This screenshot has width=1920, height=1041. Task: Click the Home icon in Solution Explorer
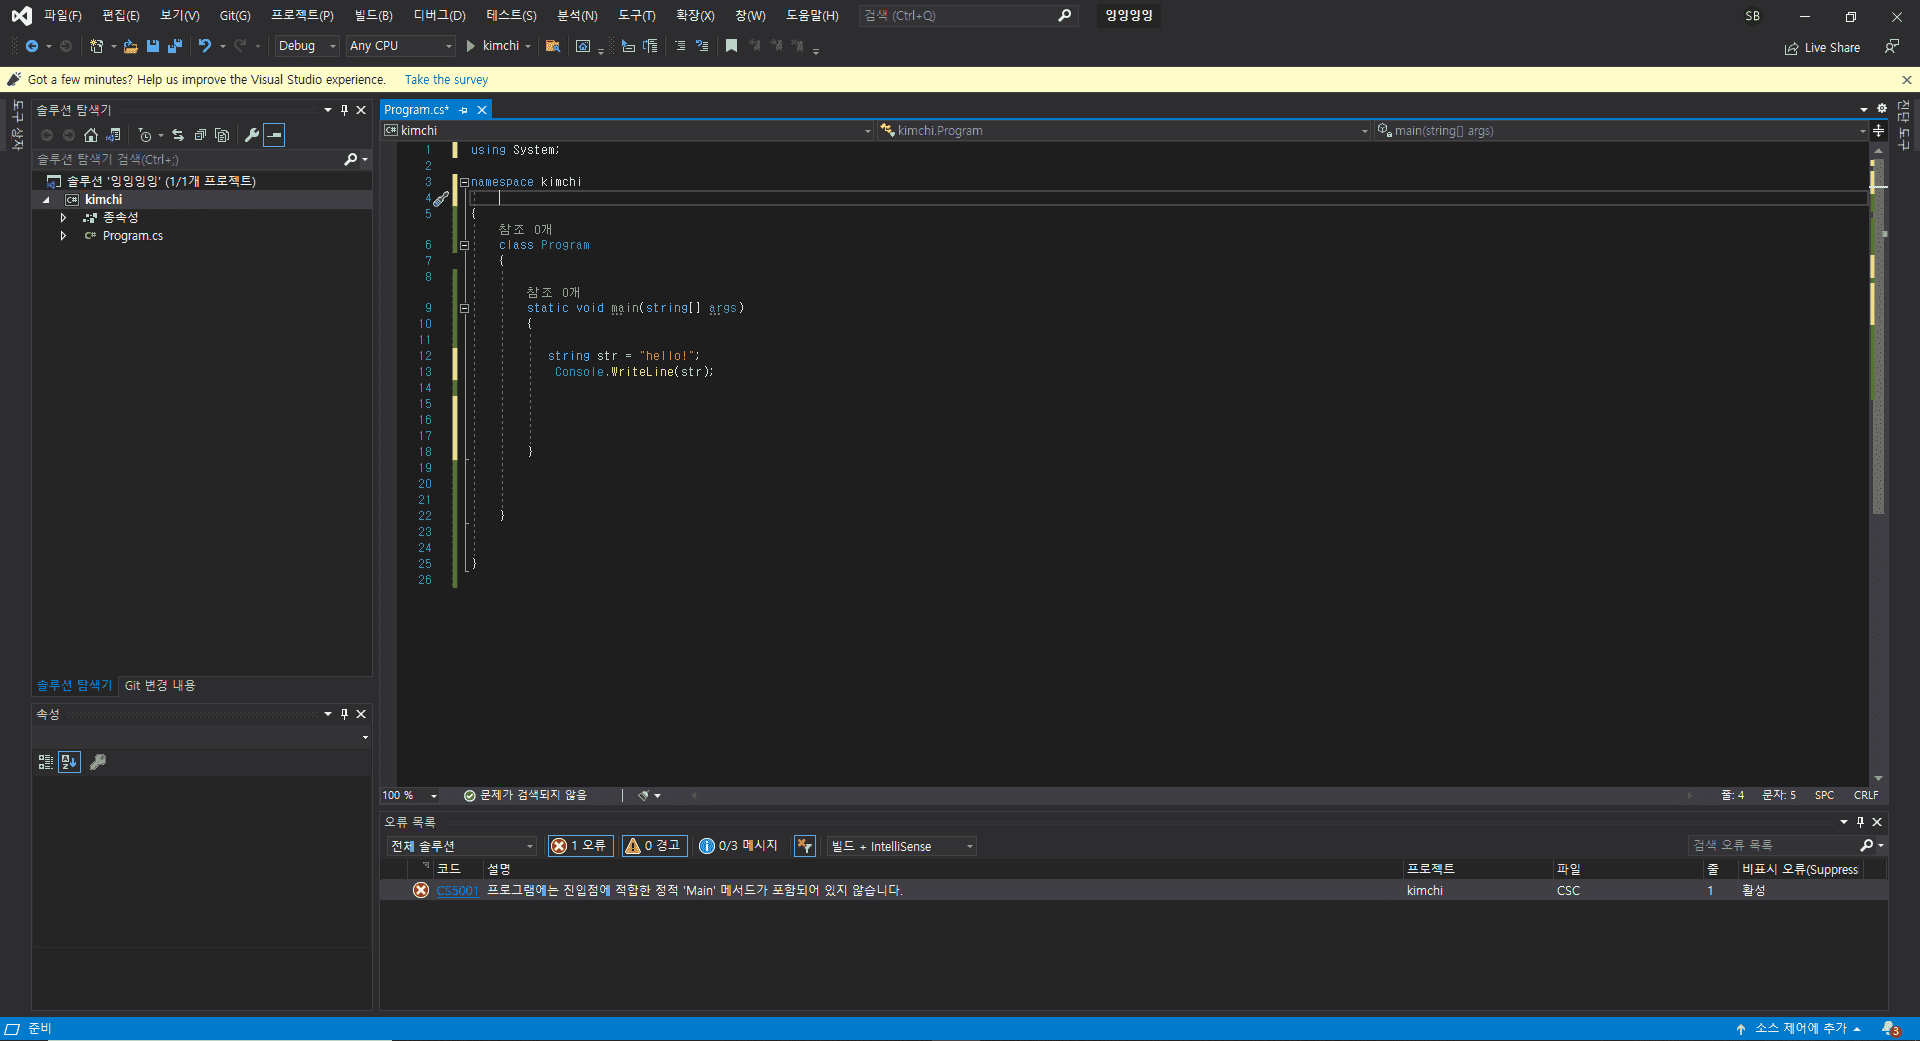[91, 135]
